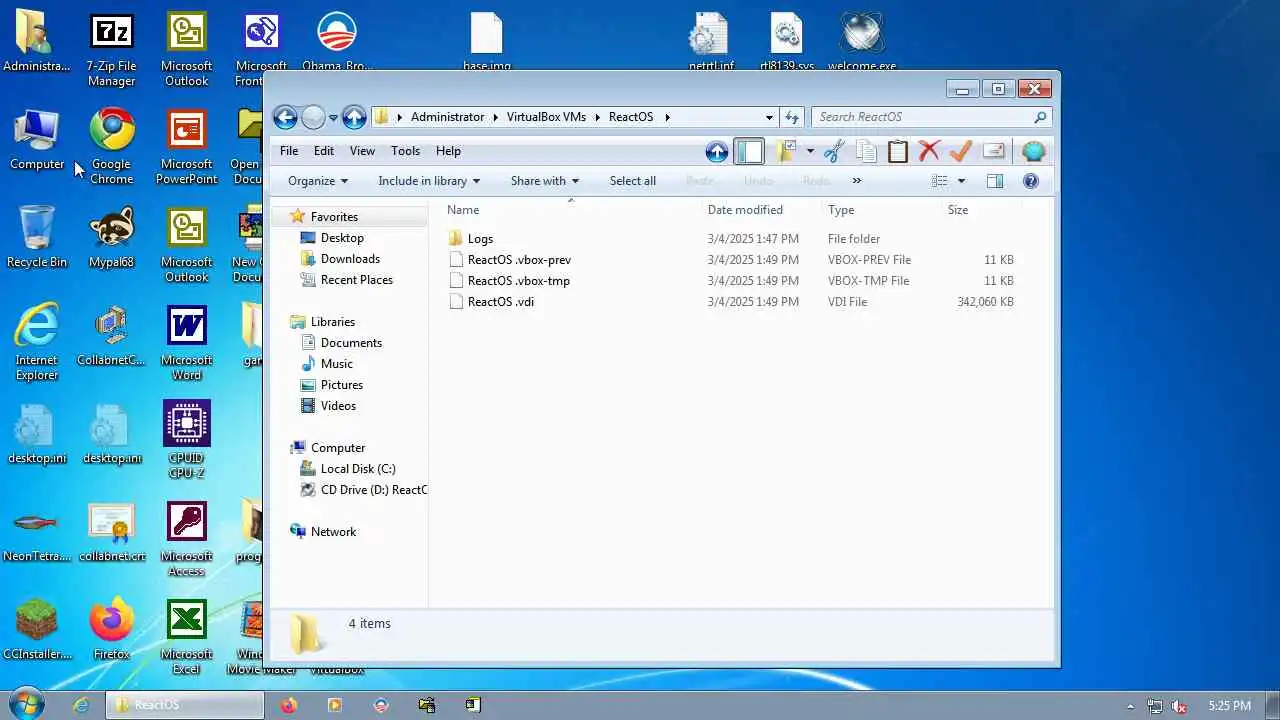Click the blue Help question mark icon
The image size is (1280, 720).
[1031, 181]
